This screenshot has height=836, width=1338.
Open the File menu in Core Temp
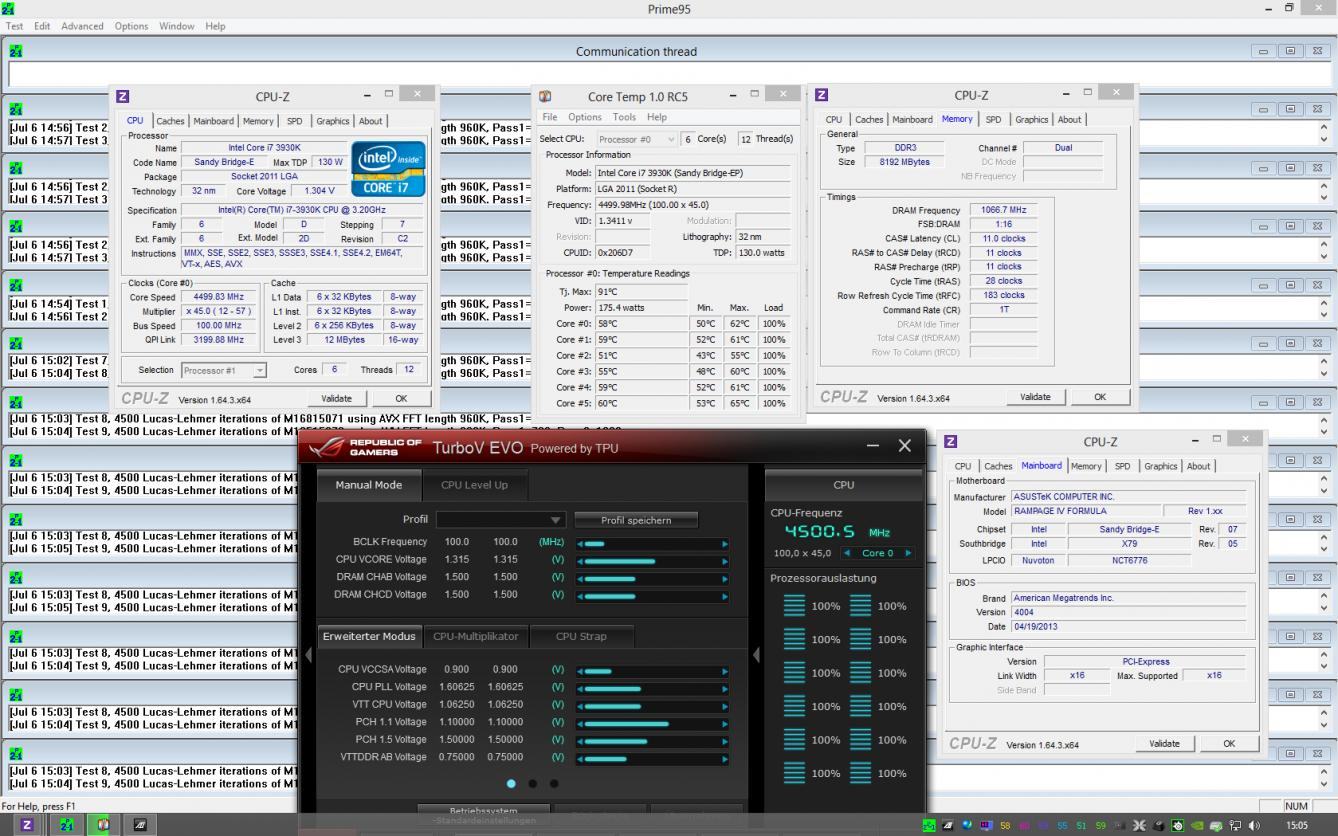tap(550, 117)
